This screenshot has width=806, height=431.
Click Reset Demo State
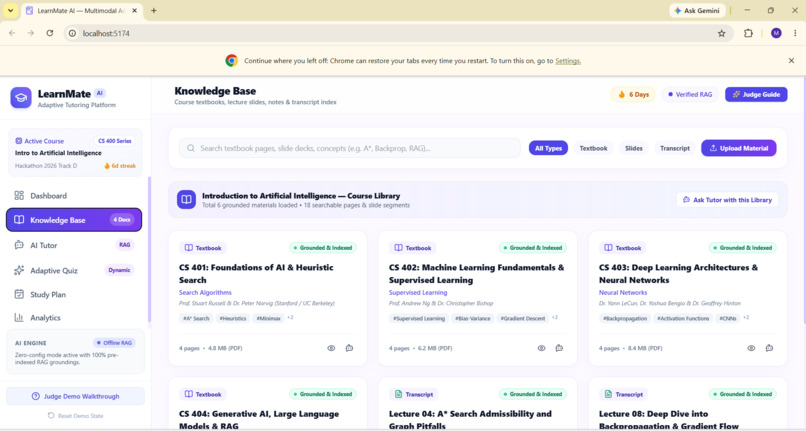76,416
